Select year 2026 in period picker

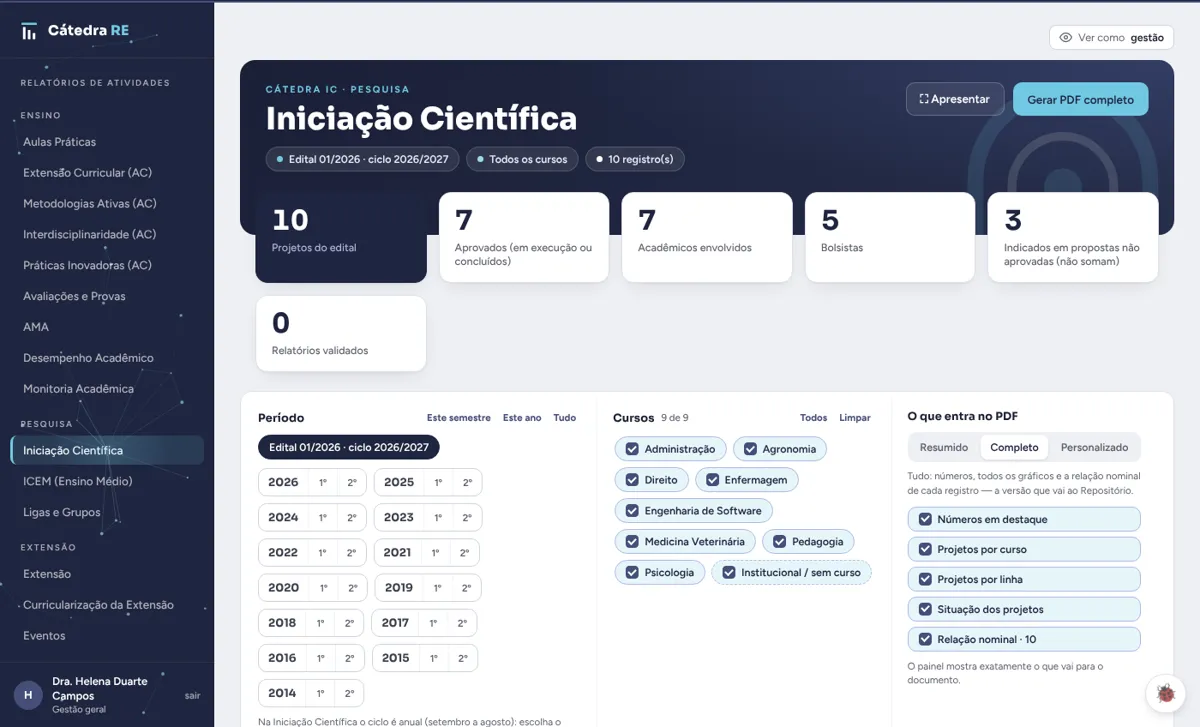283,482
